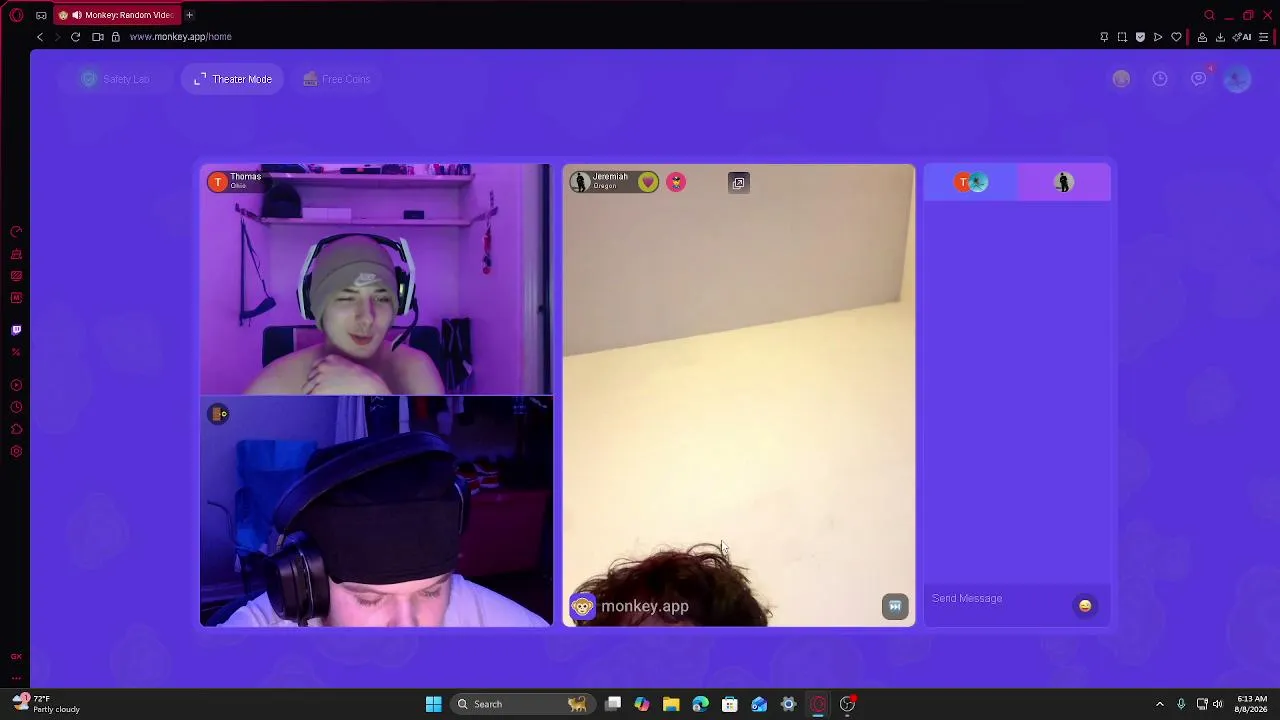The height and width of the screenshot is (720, 1280).
Task: Go forward to the next page
Action: pos(57,37)
